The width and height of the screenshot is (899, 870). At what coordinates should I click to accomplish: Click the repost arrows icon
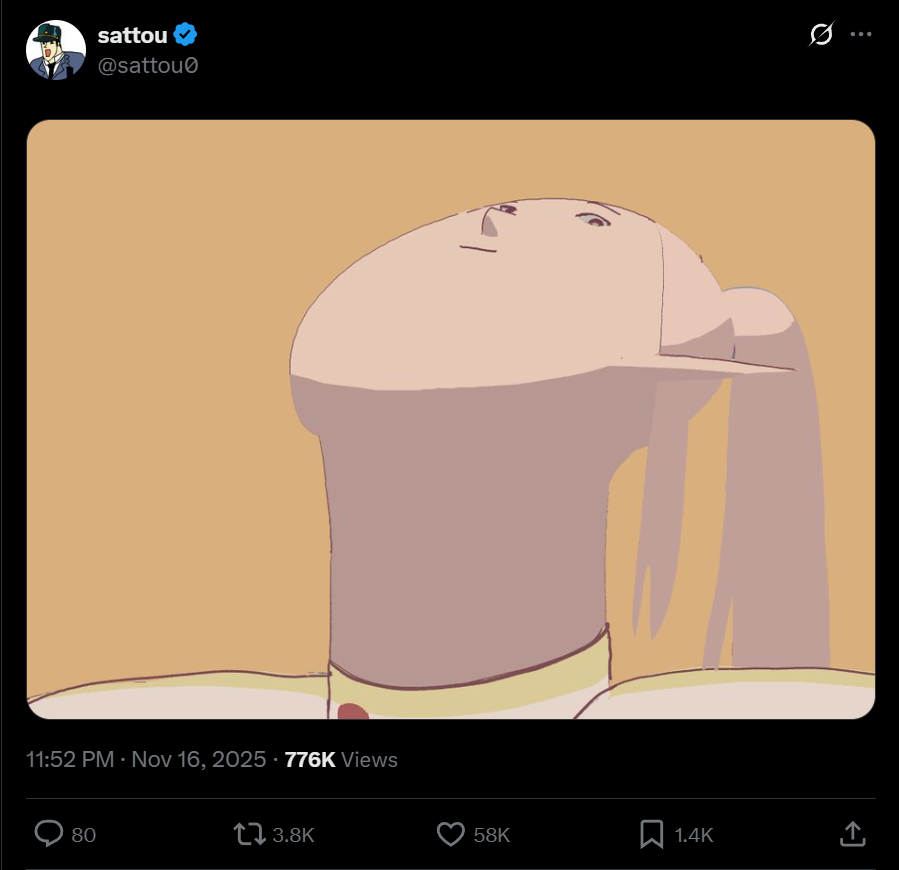coord(248,834)
